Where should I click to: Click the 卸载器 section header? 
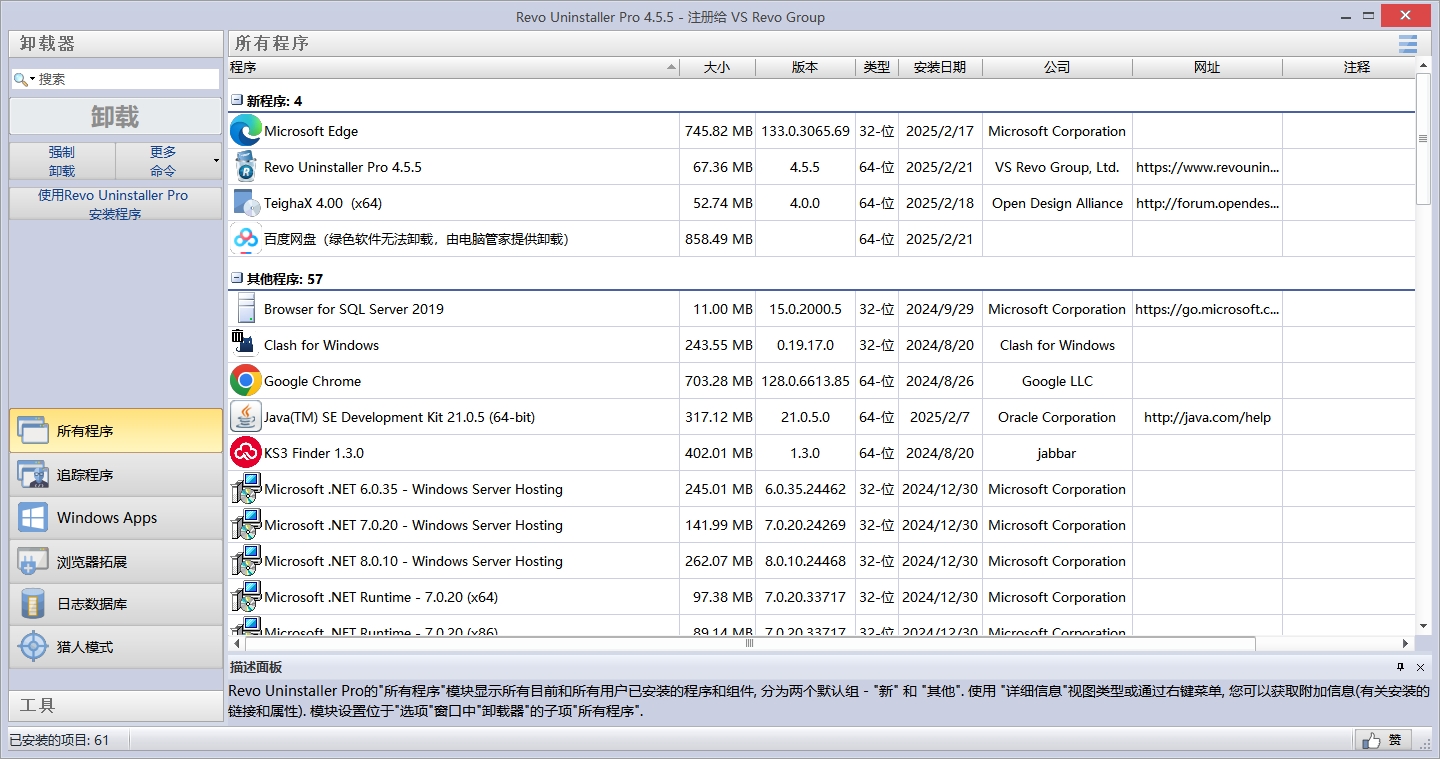116,44
